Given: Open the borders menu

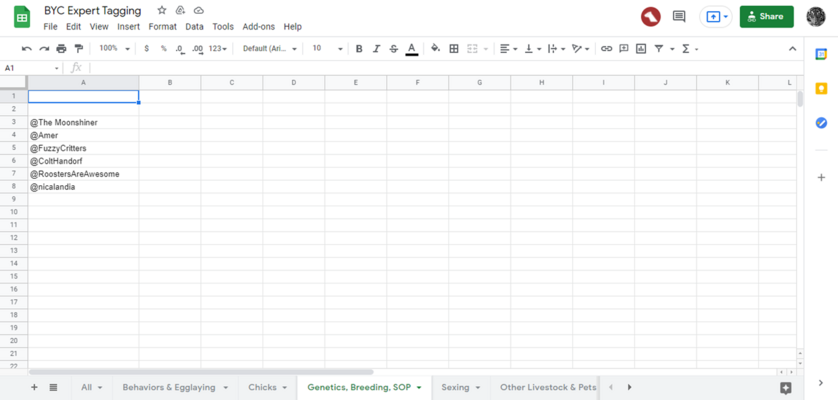Looking at the screenshot, I should point(454,49).
